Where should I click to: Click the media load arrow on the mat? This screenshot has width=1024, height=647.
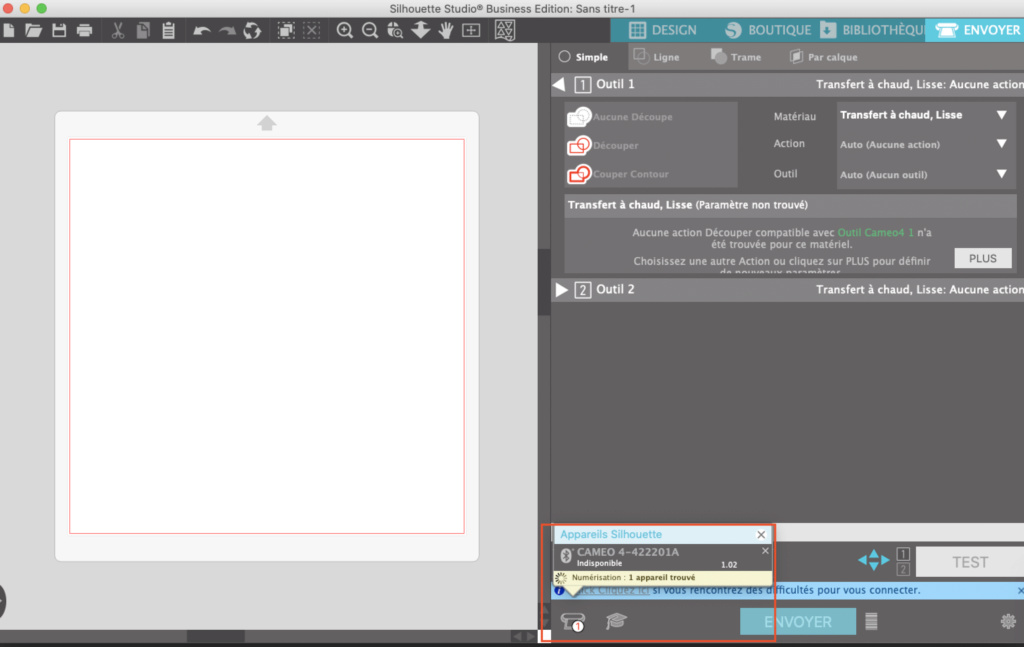tap(266, 123)
